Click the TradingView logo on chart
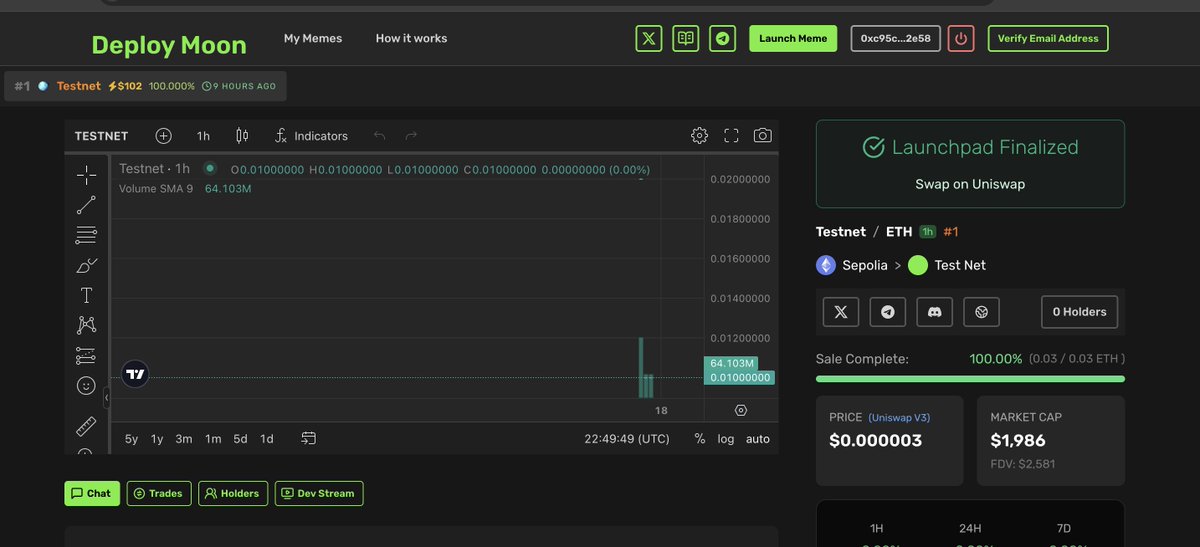The image size is (1200, 547). (x=136, y=374)
